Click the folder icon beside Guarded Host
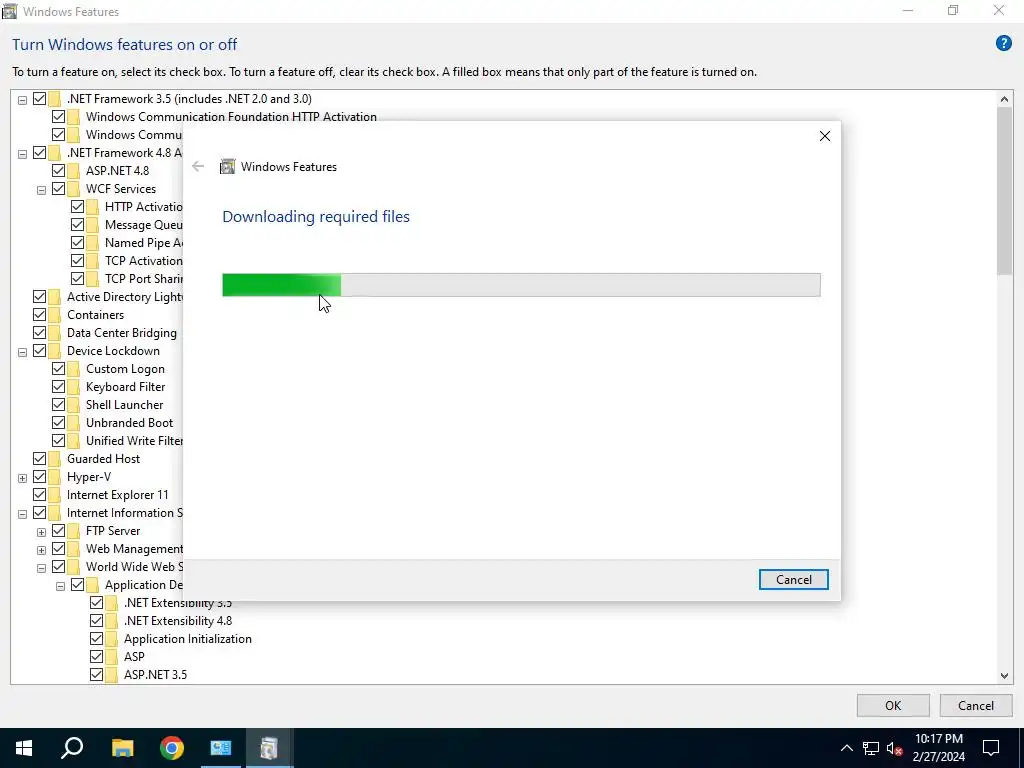Screen dimensions: 1024x768 click(54, 459)
